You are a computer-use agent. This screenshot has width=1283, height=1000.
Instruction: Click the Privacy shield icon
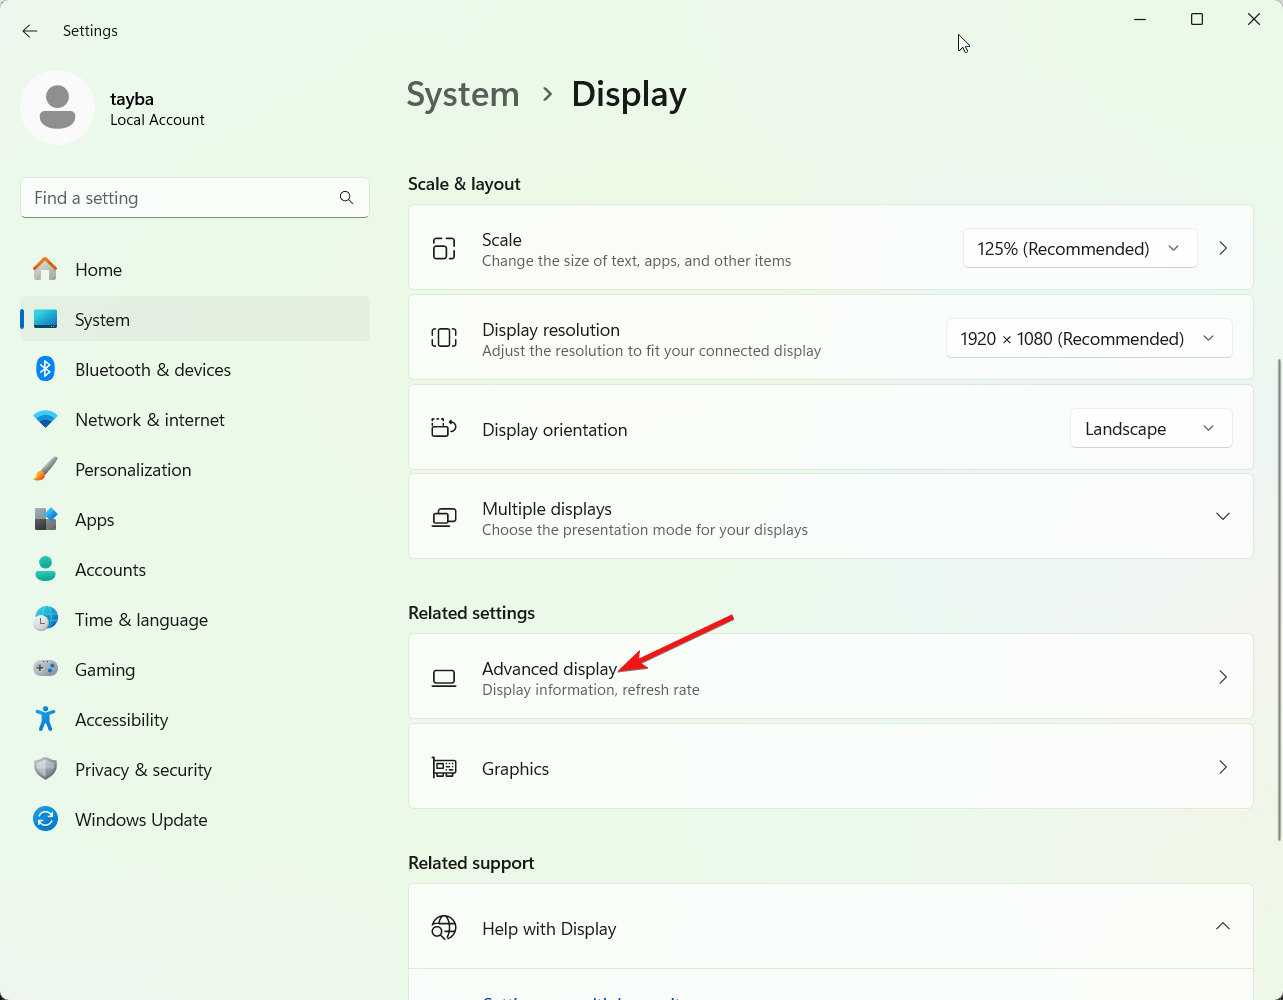tap(45, 769)
